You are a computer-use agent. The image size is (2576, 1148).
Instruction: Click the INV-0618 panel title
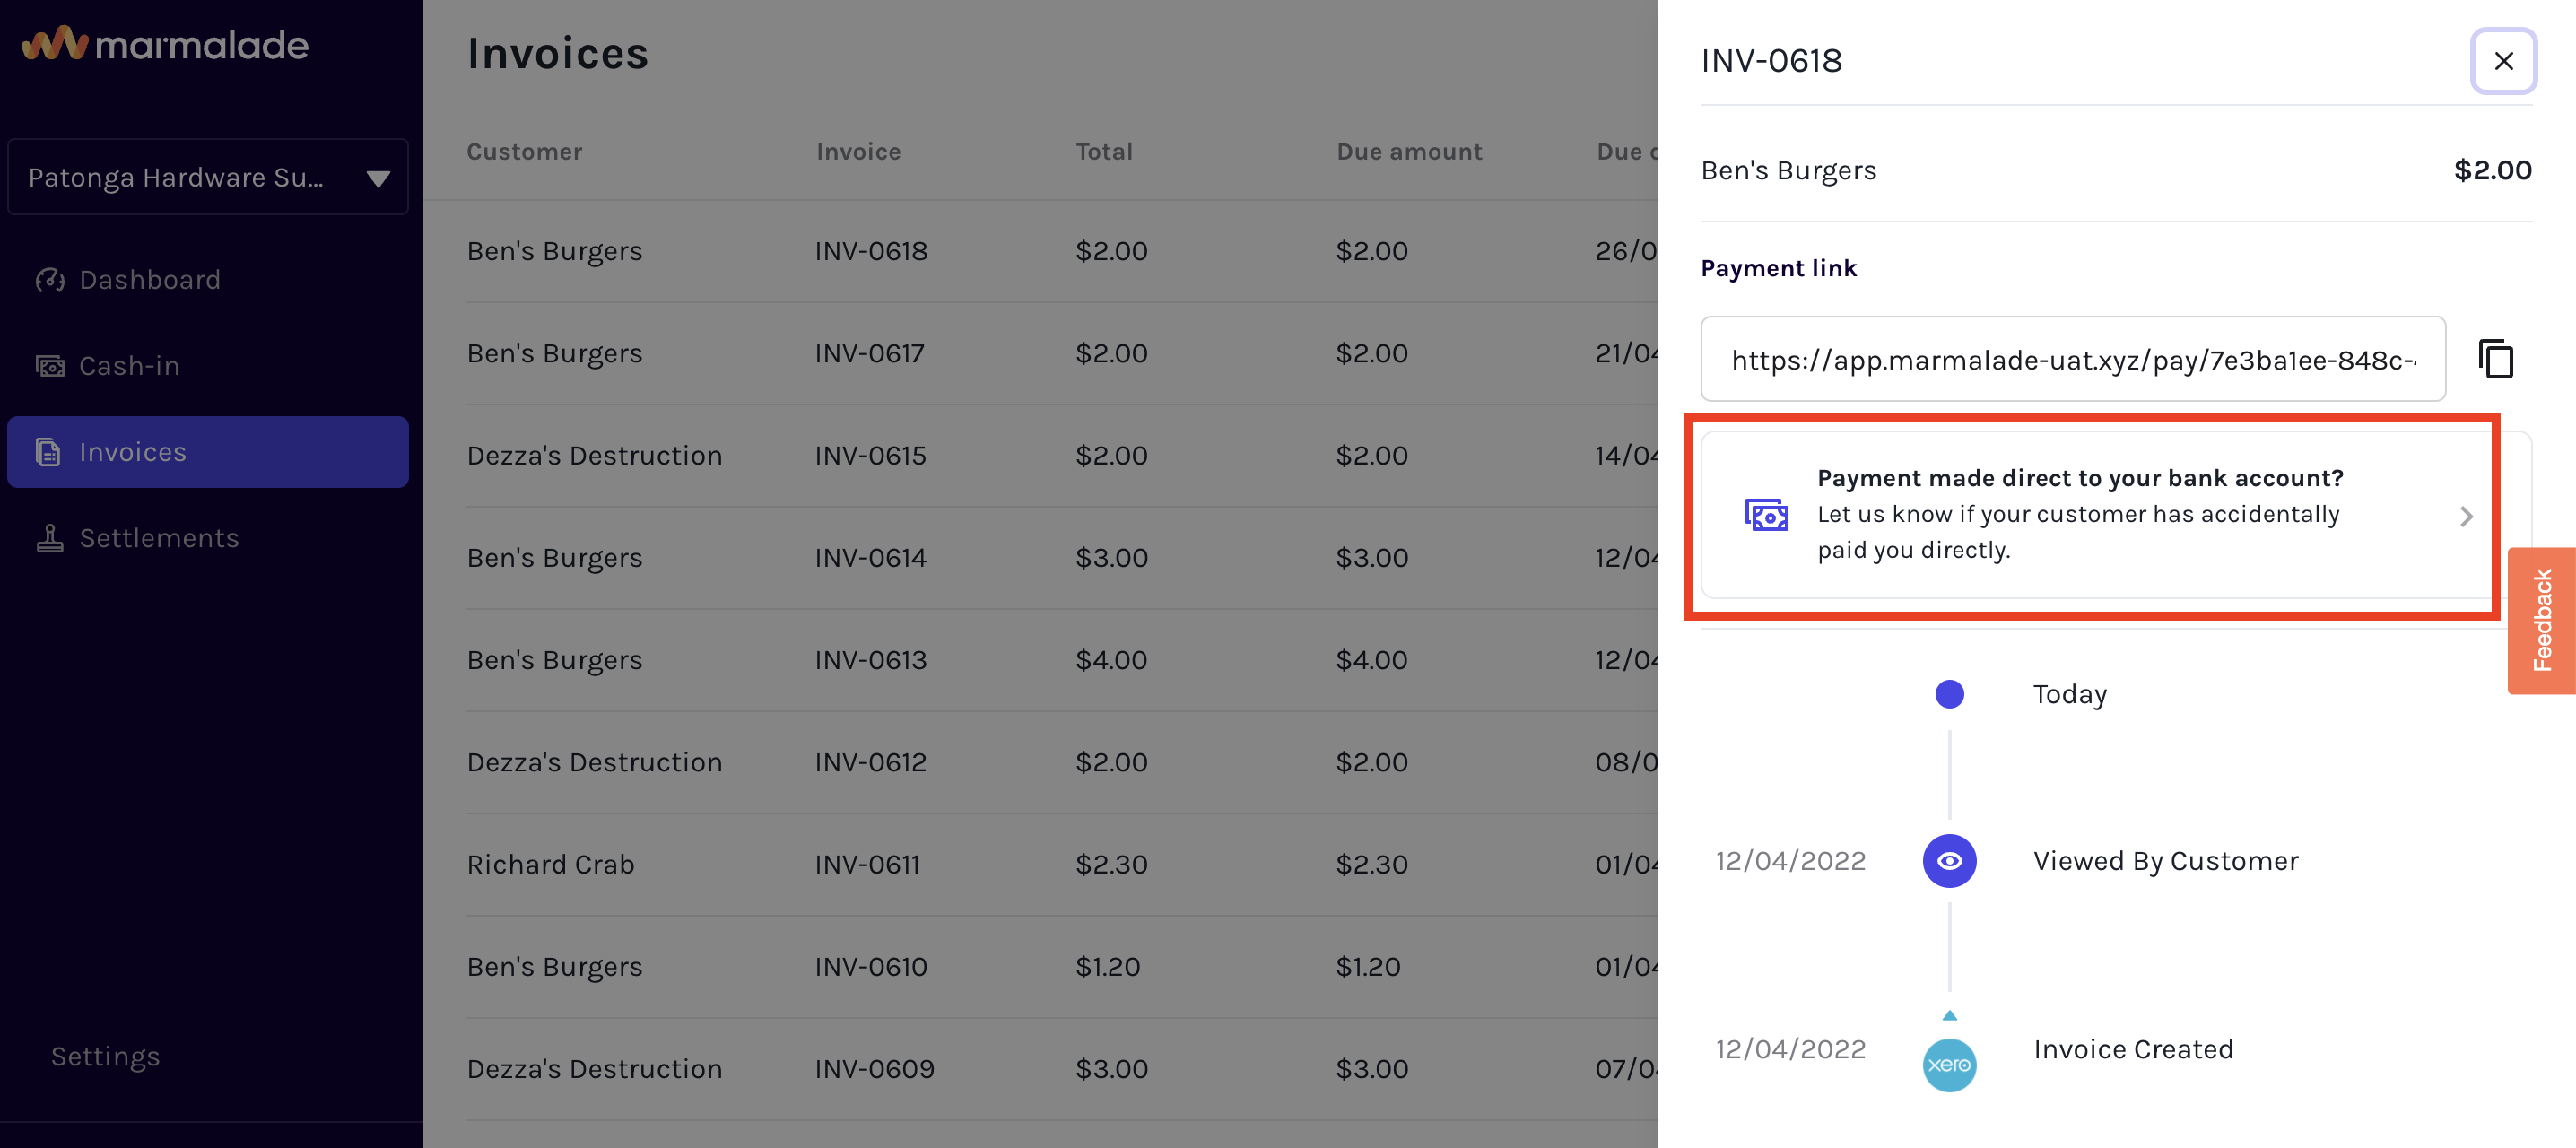[x=1771, y=60]
